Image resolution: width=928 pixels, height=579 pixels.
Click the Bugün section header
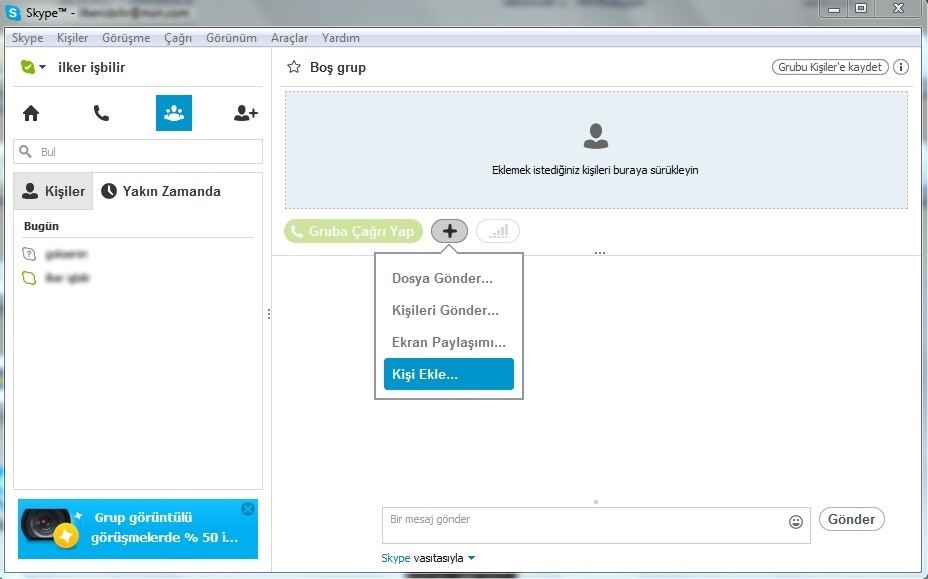[41, 226]
